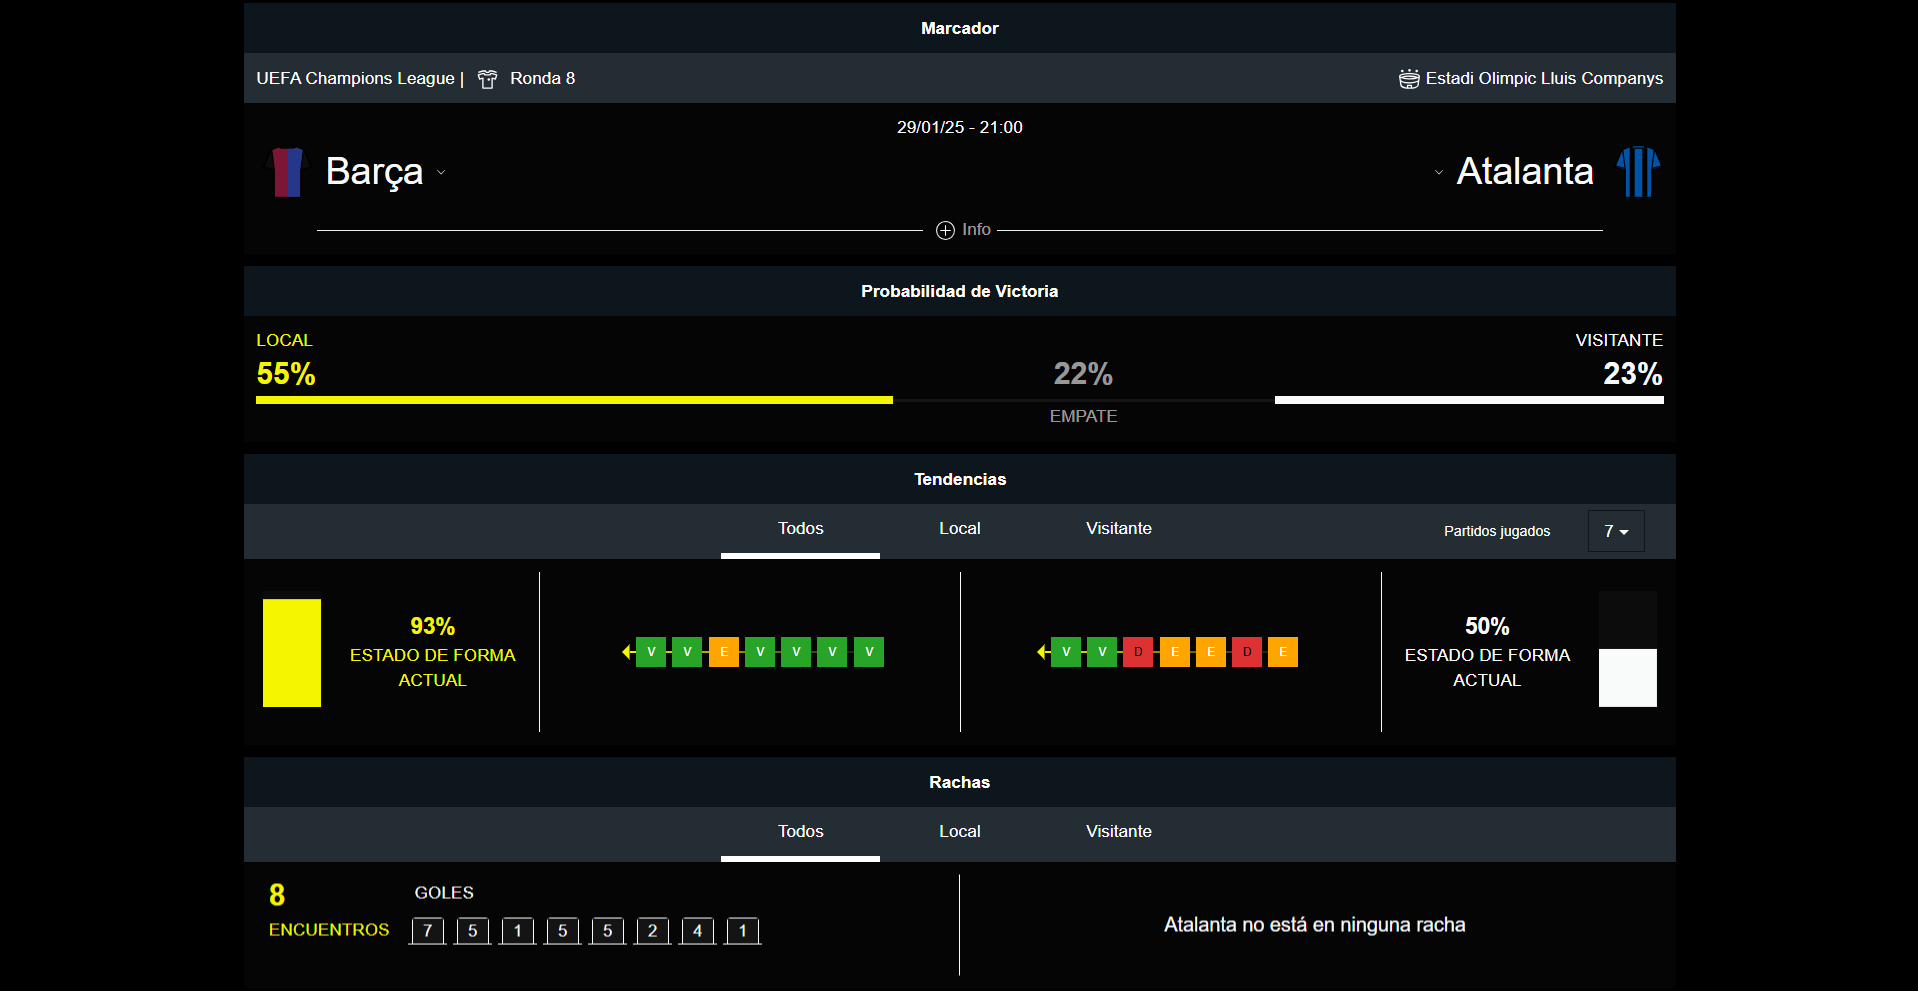Expand the Info plus circle
Viewport: 1918px width, 991px height.
coord(945,231)
